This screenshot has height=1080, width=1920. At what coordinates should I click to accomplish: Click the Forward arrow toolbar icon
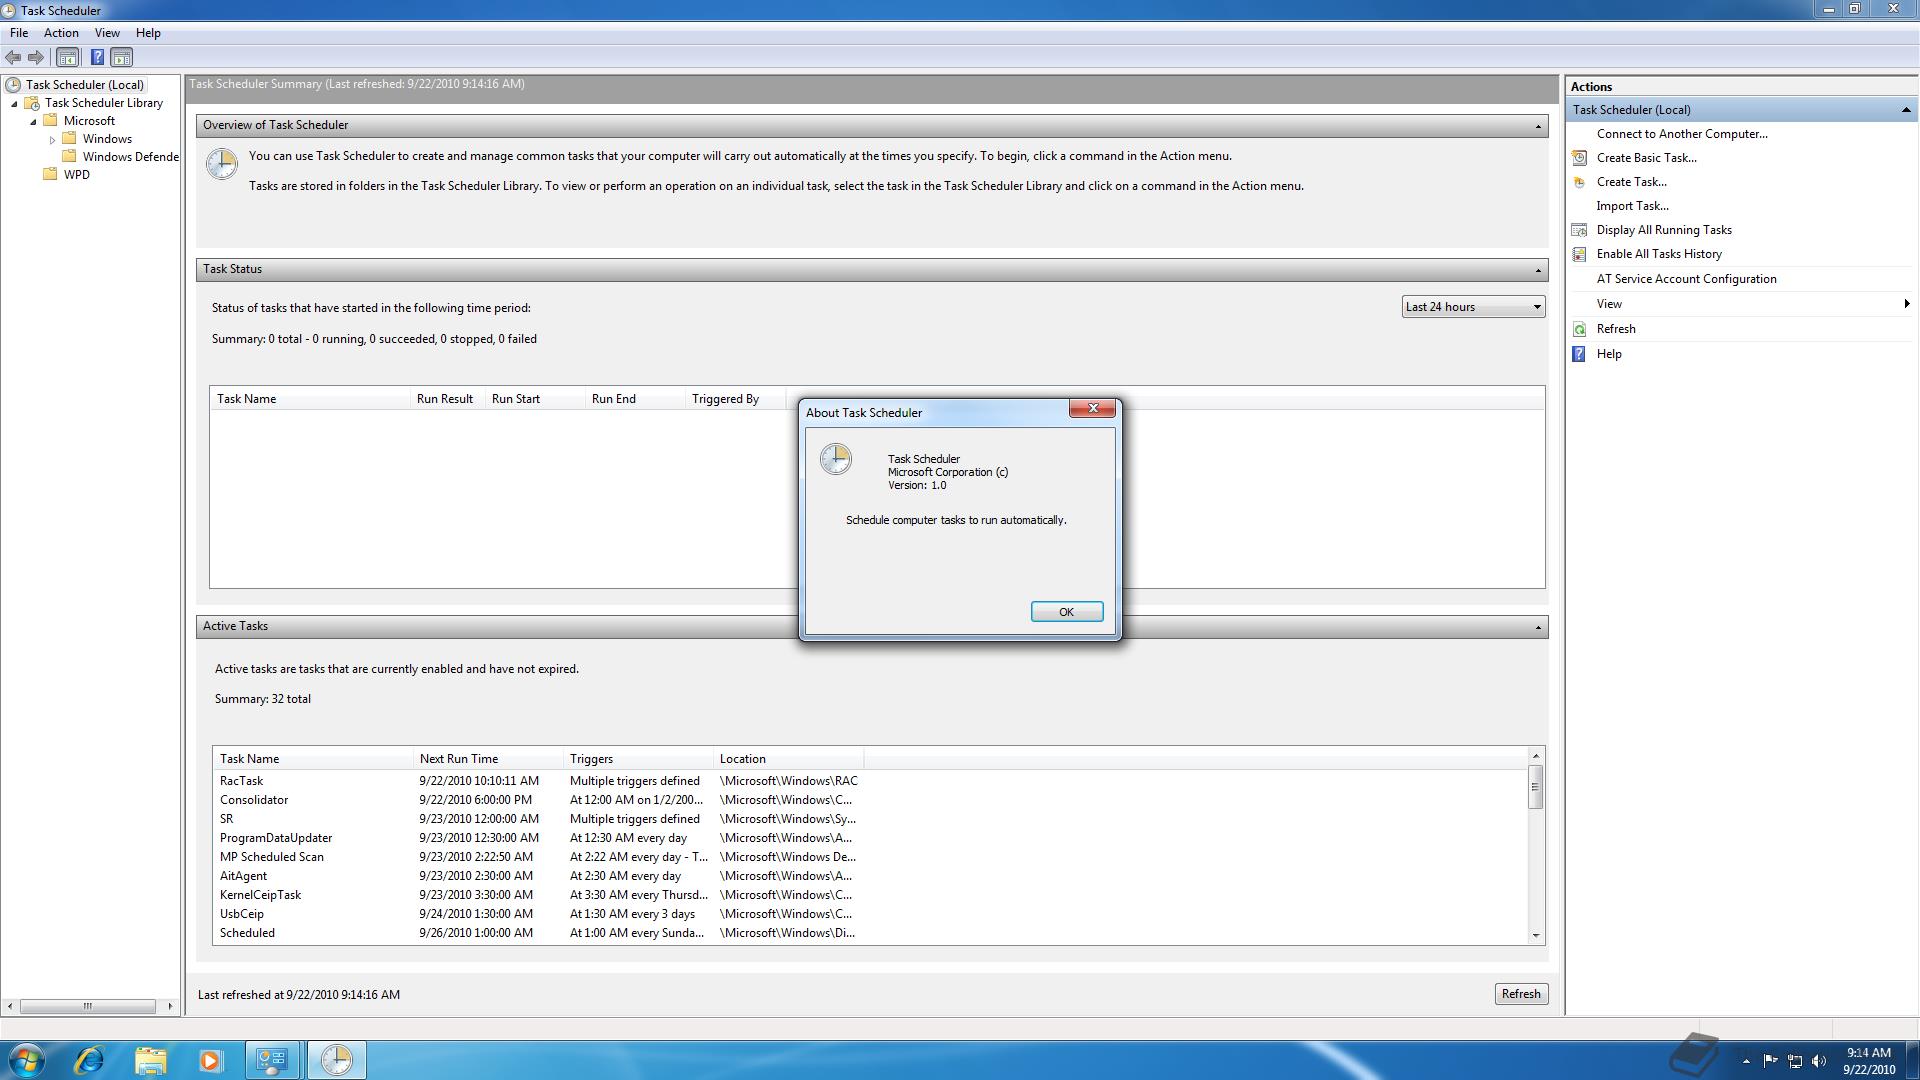36,58
